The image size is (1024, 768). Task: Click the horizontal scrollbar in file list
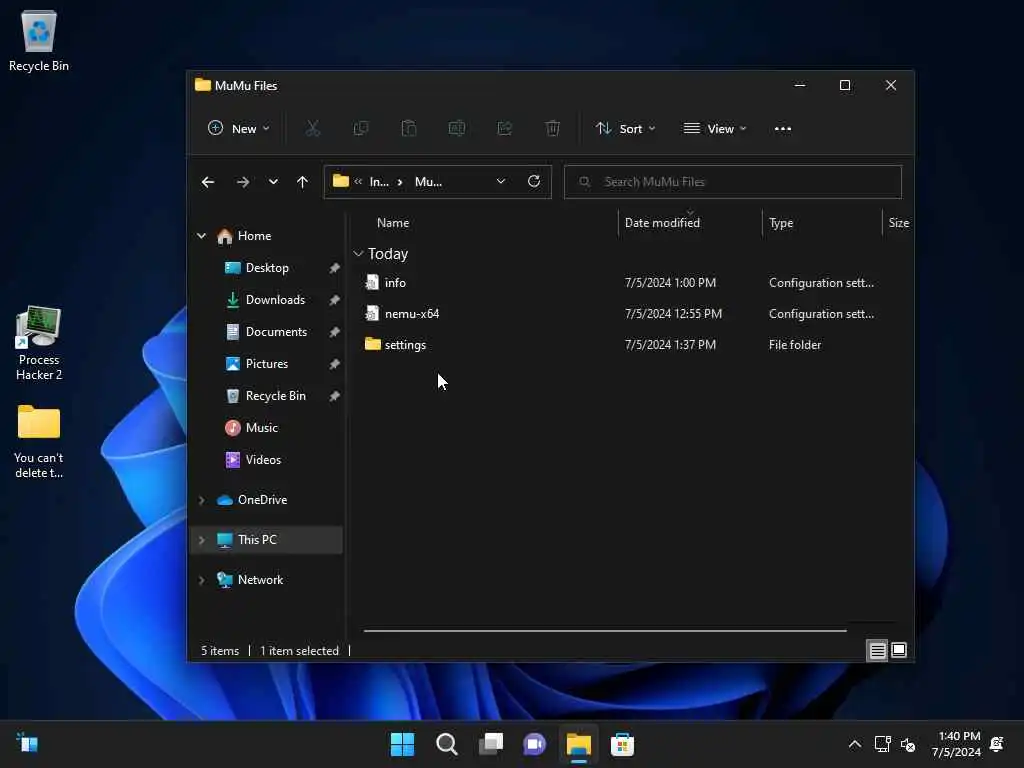[605, 631]
